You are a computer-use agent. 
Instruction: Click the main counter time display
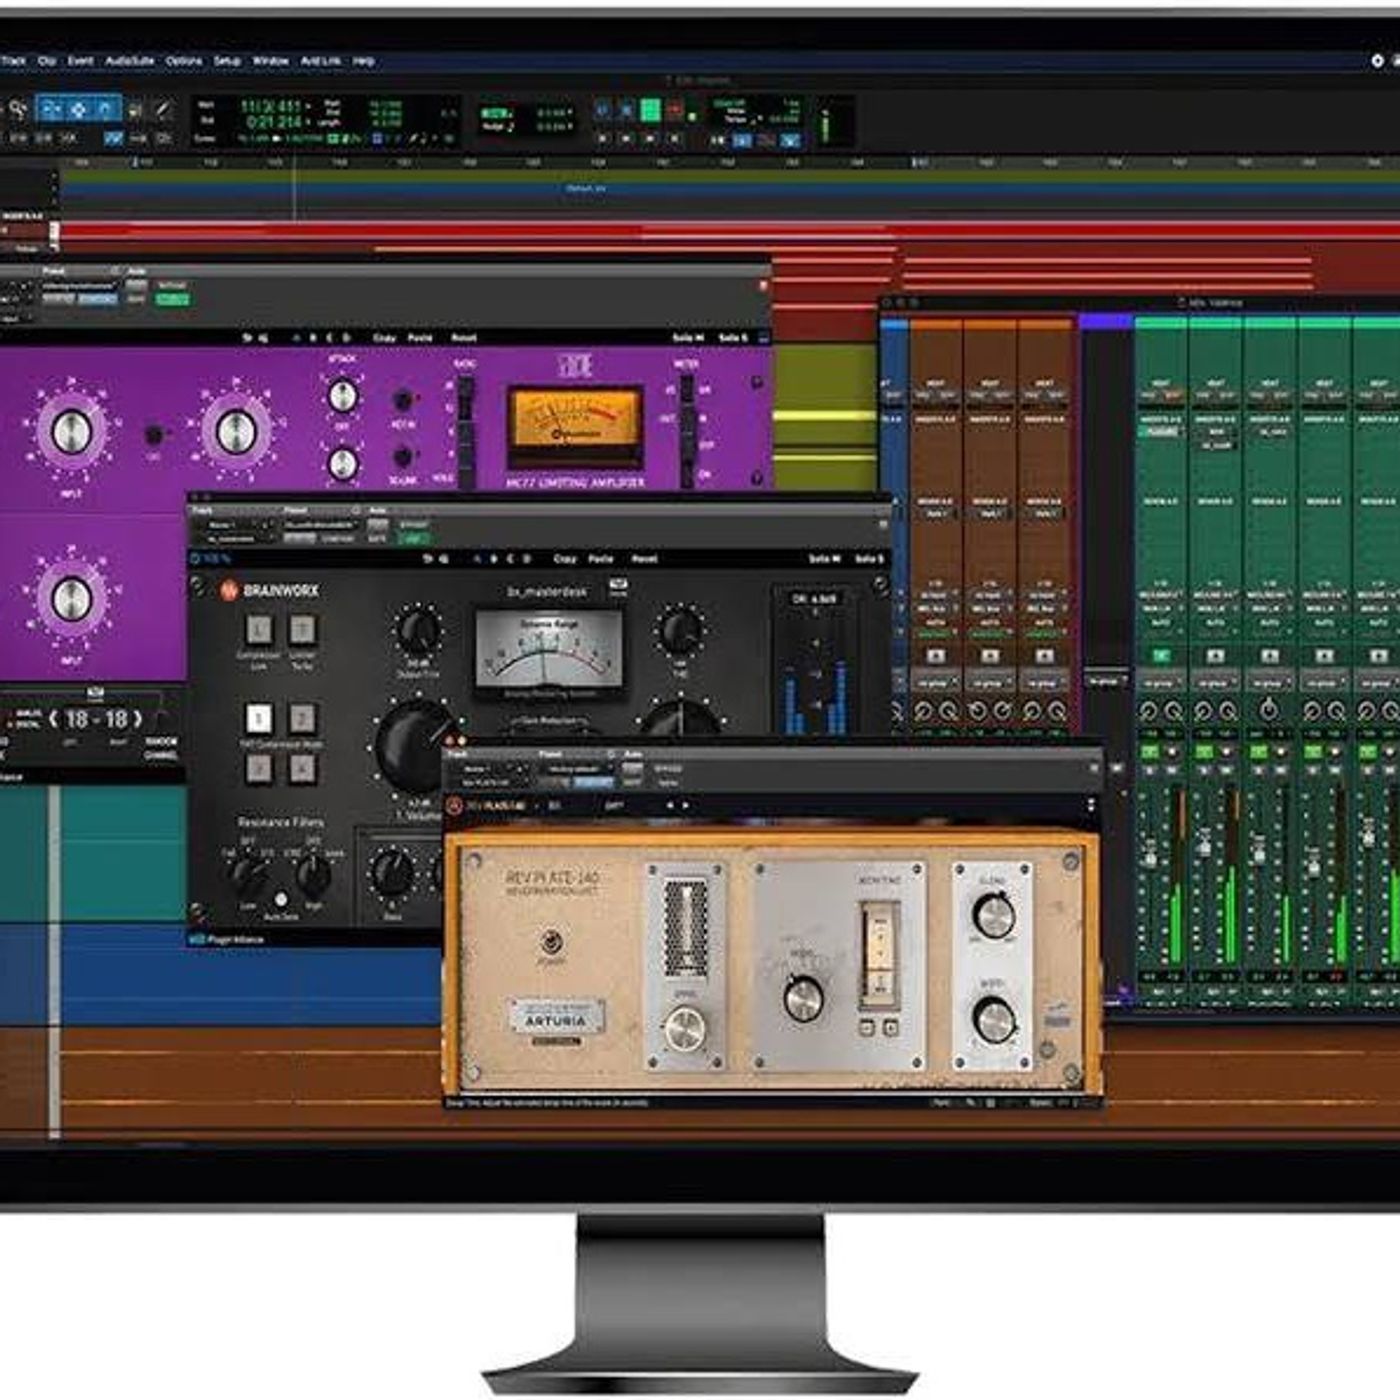click(272, 113)
